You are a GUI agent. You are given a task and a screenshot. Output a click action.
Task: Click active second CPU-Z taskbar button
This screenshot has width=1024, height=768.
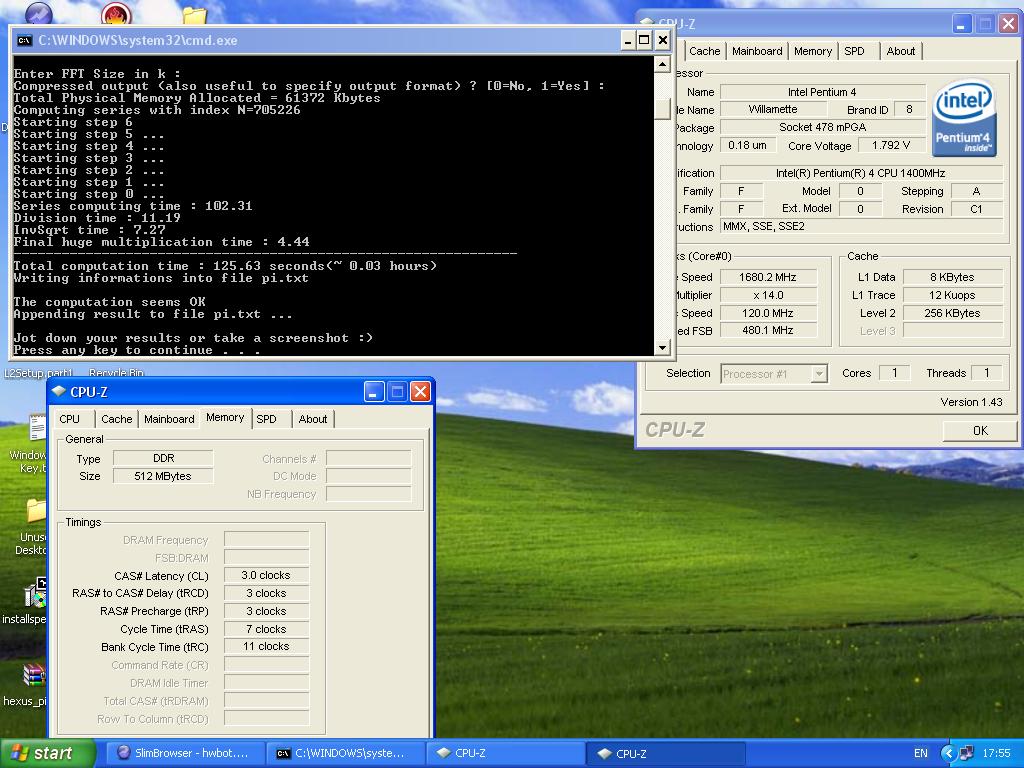(x=665, y=754)
